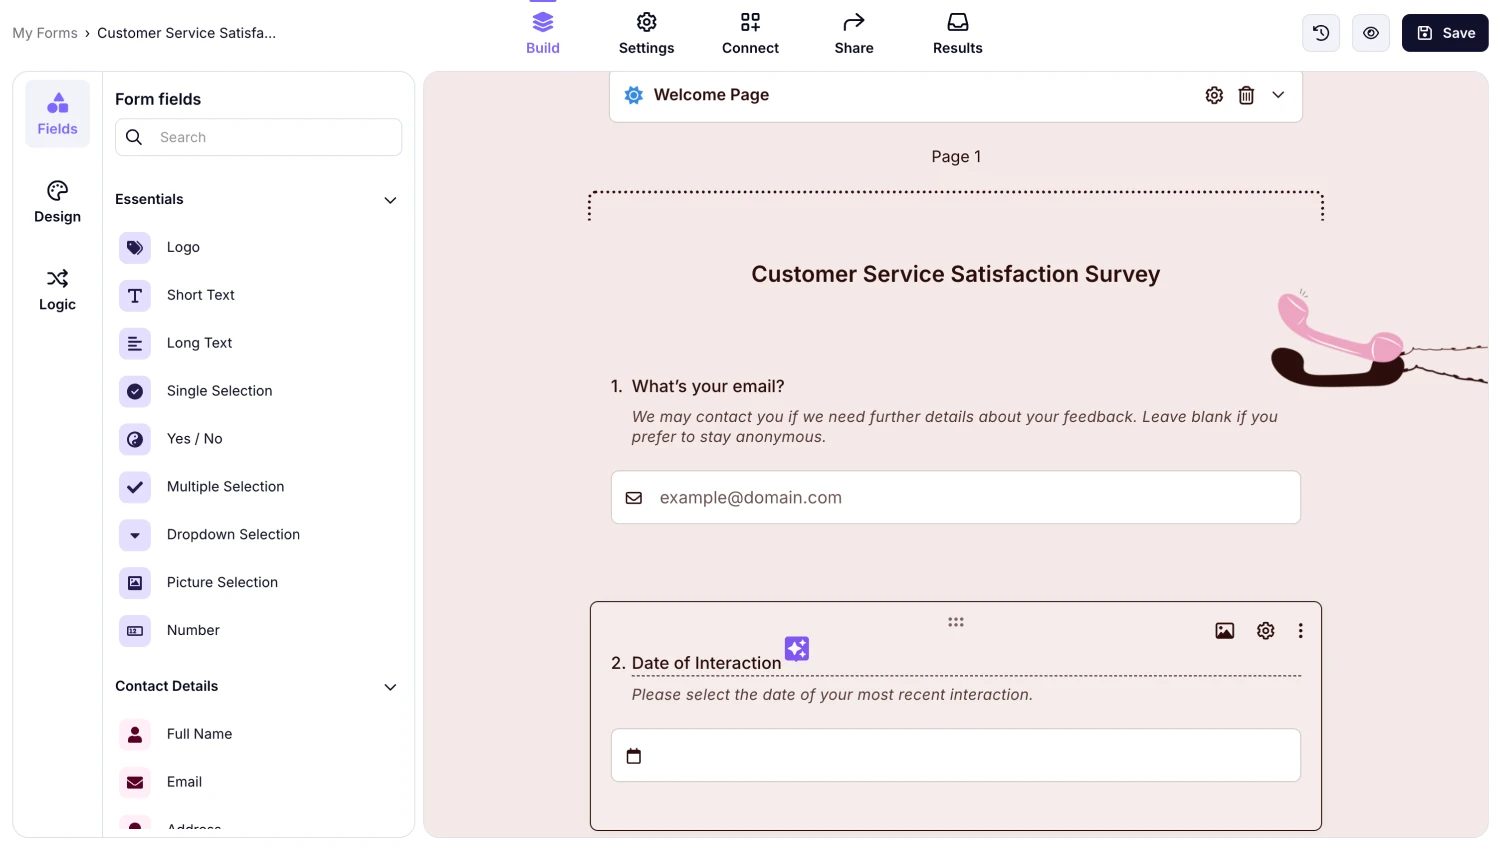Go back to My Forms

(44, 32)
